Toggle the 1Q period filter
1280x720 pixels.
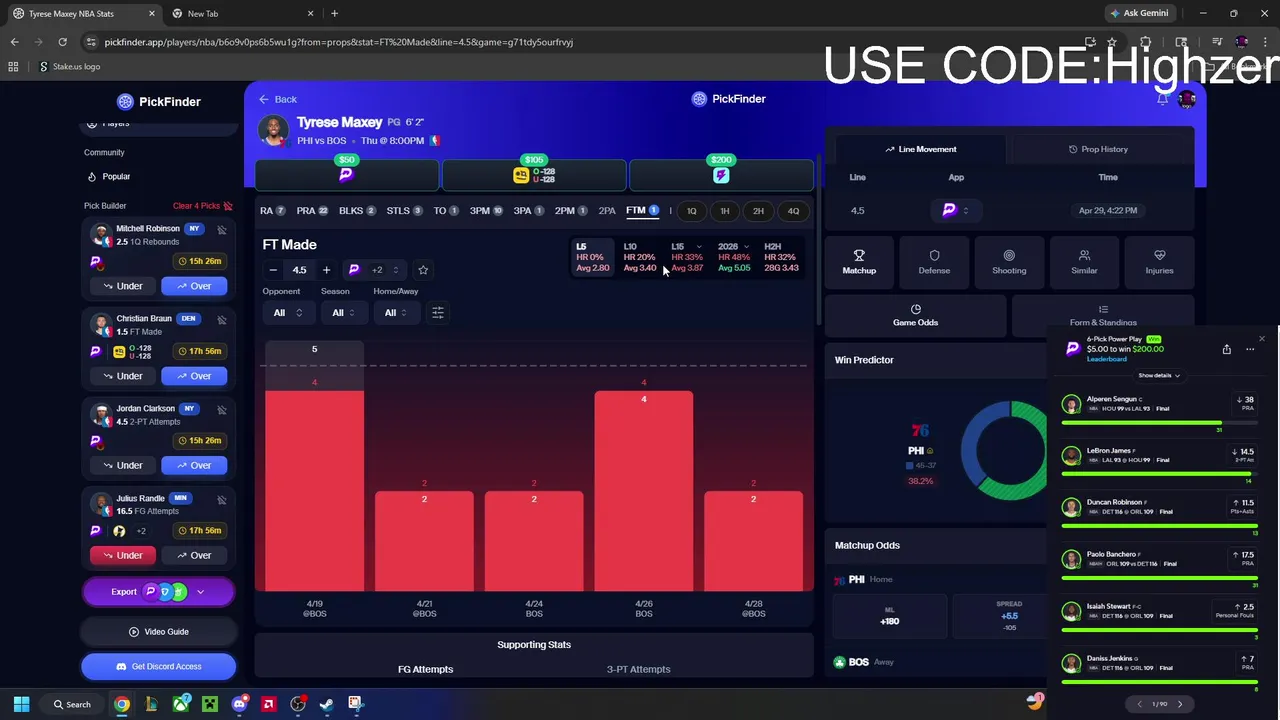point(691,211)
